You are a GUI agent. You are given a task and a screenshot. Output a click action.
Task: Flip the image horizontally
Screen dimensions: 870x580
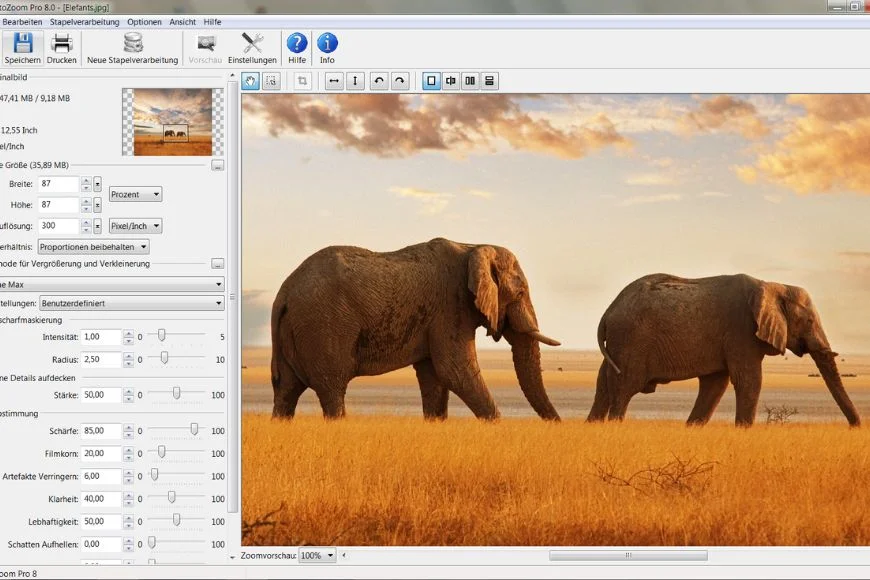[x=334, y=81]
